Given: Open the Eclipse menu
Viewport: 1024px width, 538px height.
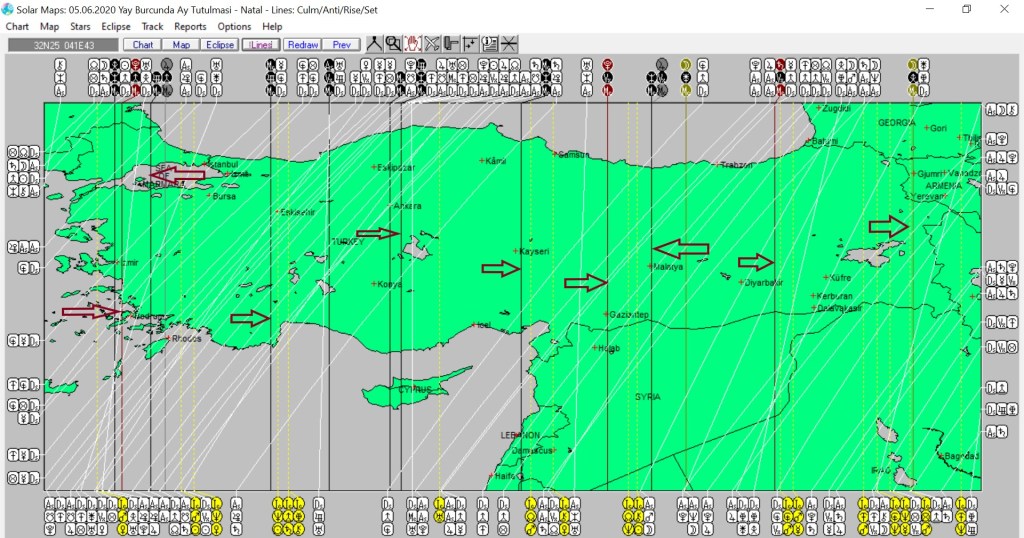Looking at the screenshot, I should point(116,26).
